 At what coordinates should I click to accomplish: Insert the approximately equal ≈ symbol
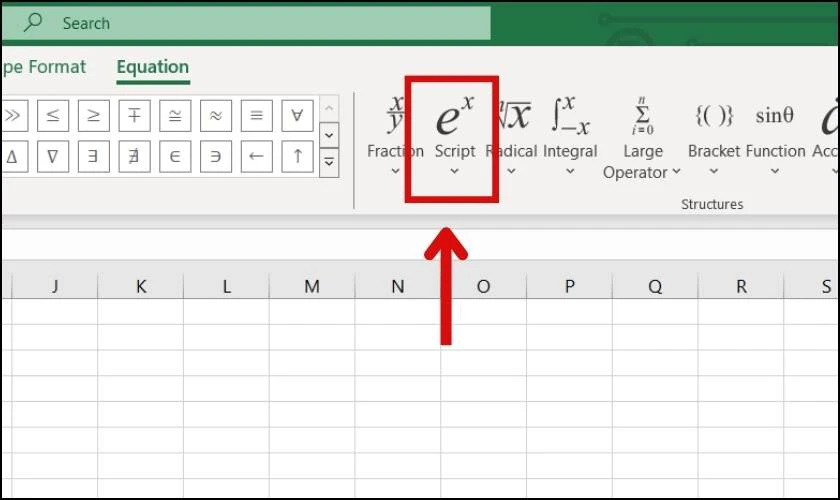pos(215,115)
